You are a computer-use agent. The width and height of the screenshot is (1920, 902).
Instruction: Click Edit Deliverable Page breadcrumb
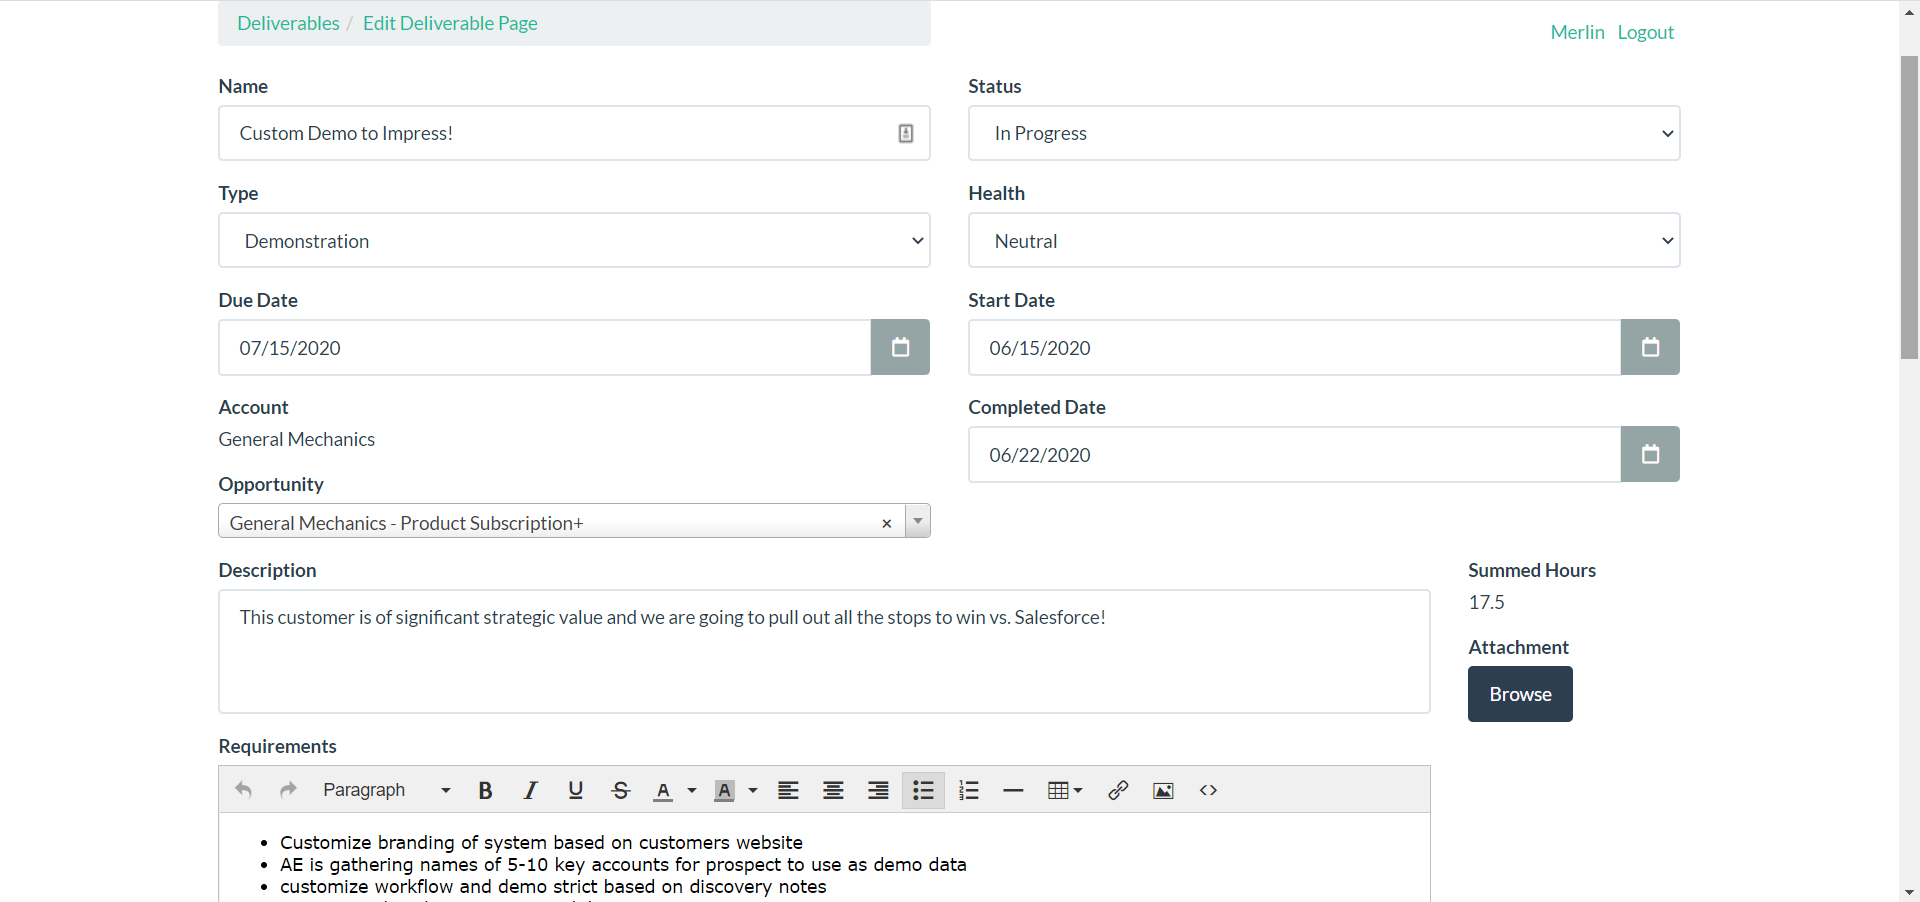point(450,23)
